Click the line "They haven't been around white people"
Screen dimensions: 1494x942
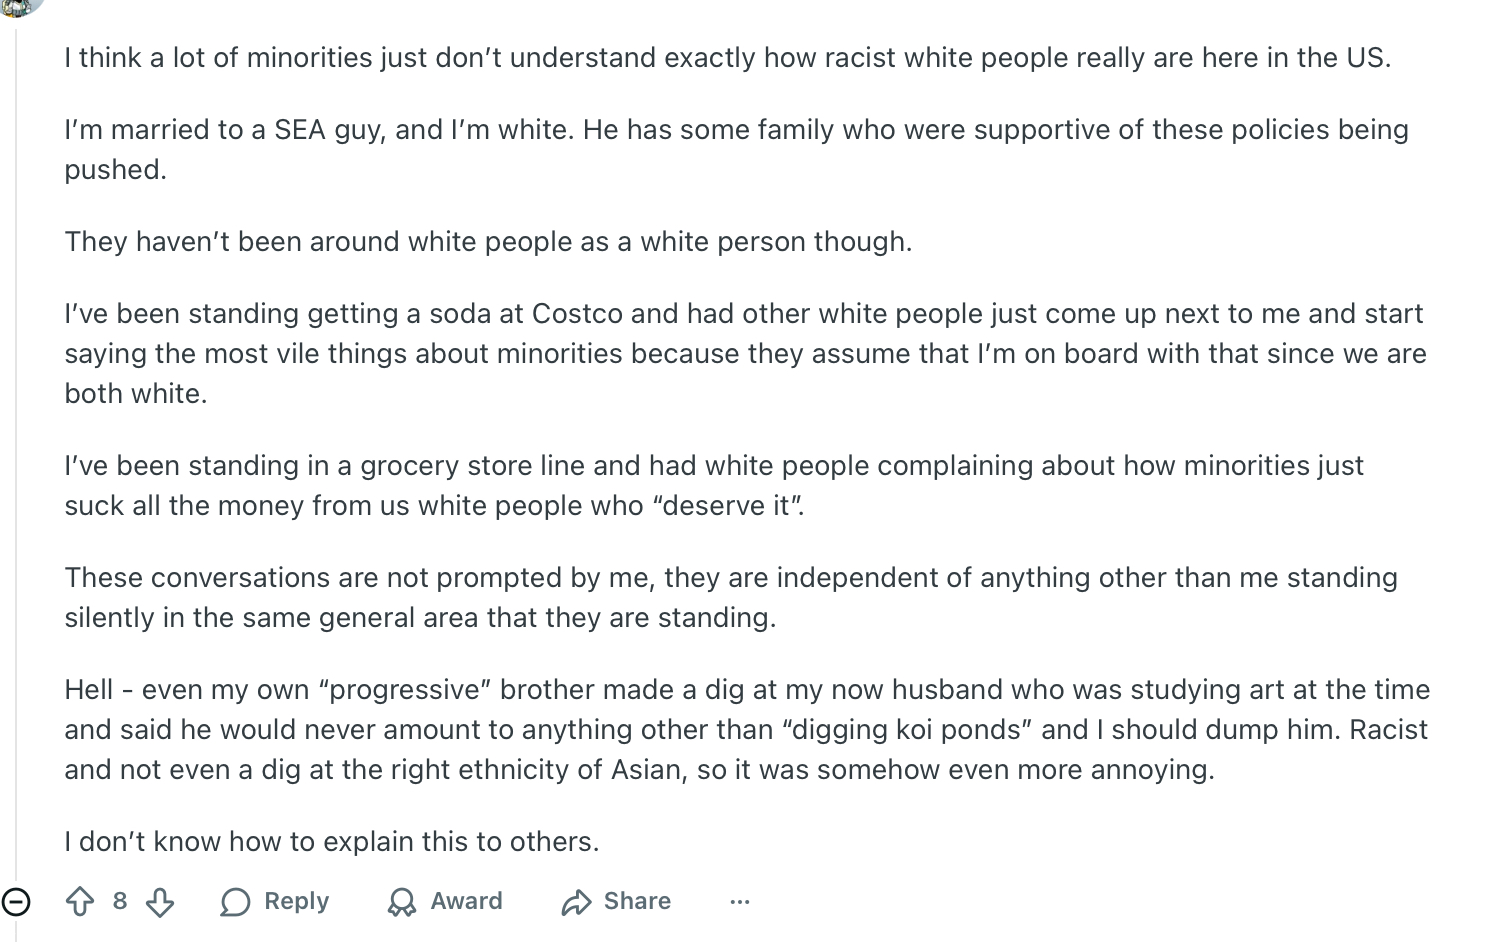pyautogui.click(x=488, y=242)
